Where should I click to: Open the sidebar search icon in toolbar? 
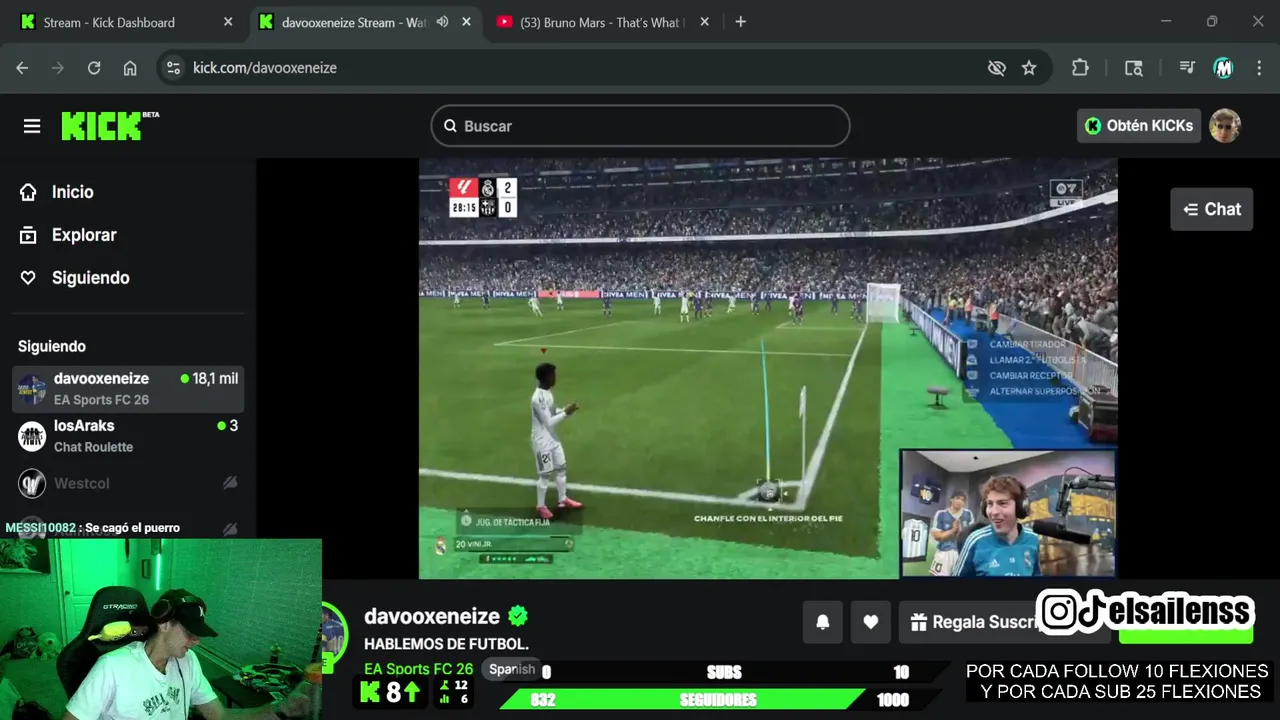tap(1133, 68)
